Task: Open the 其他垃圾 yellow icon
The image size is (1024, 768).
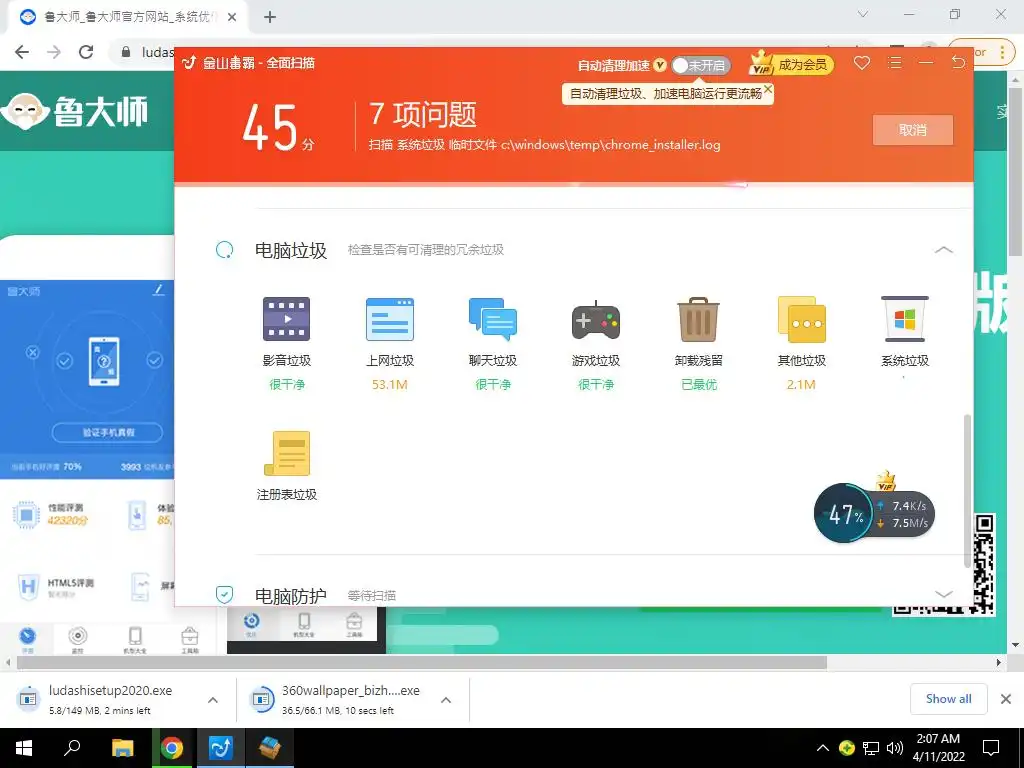Action: tap(801, 319)
